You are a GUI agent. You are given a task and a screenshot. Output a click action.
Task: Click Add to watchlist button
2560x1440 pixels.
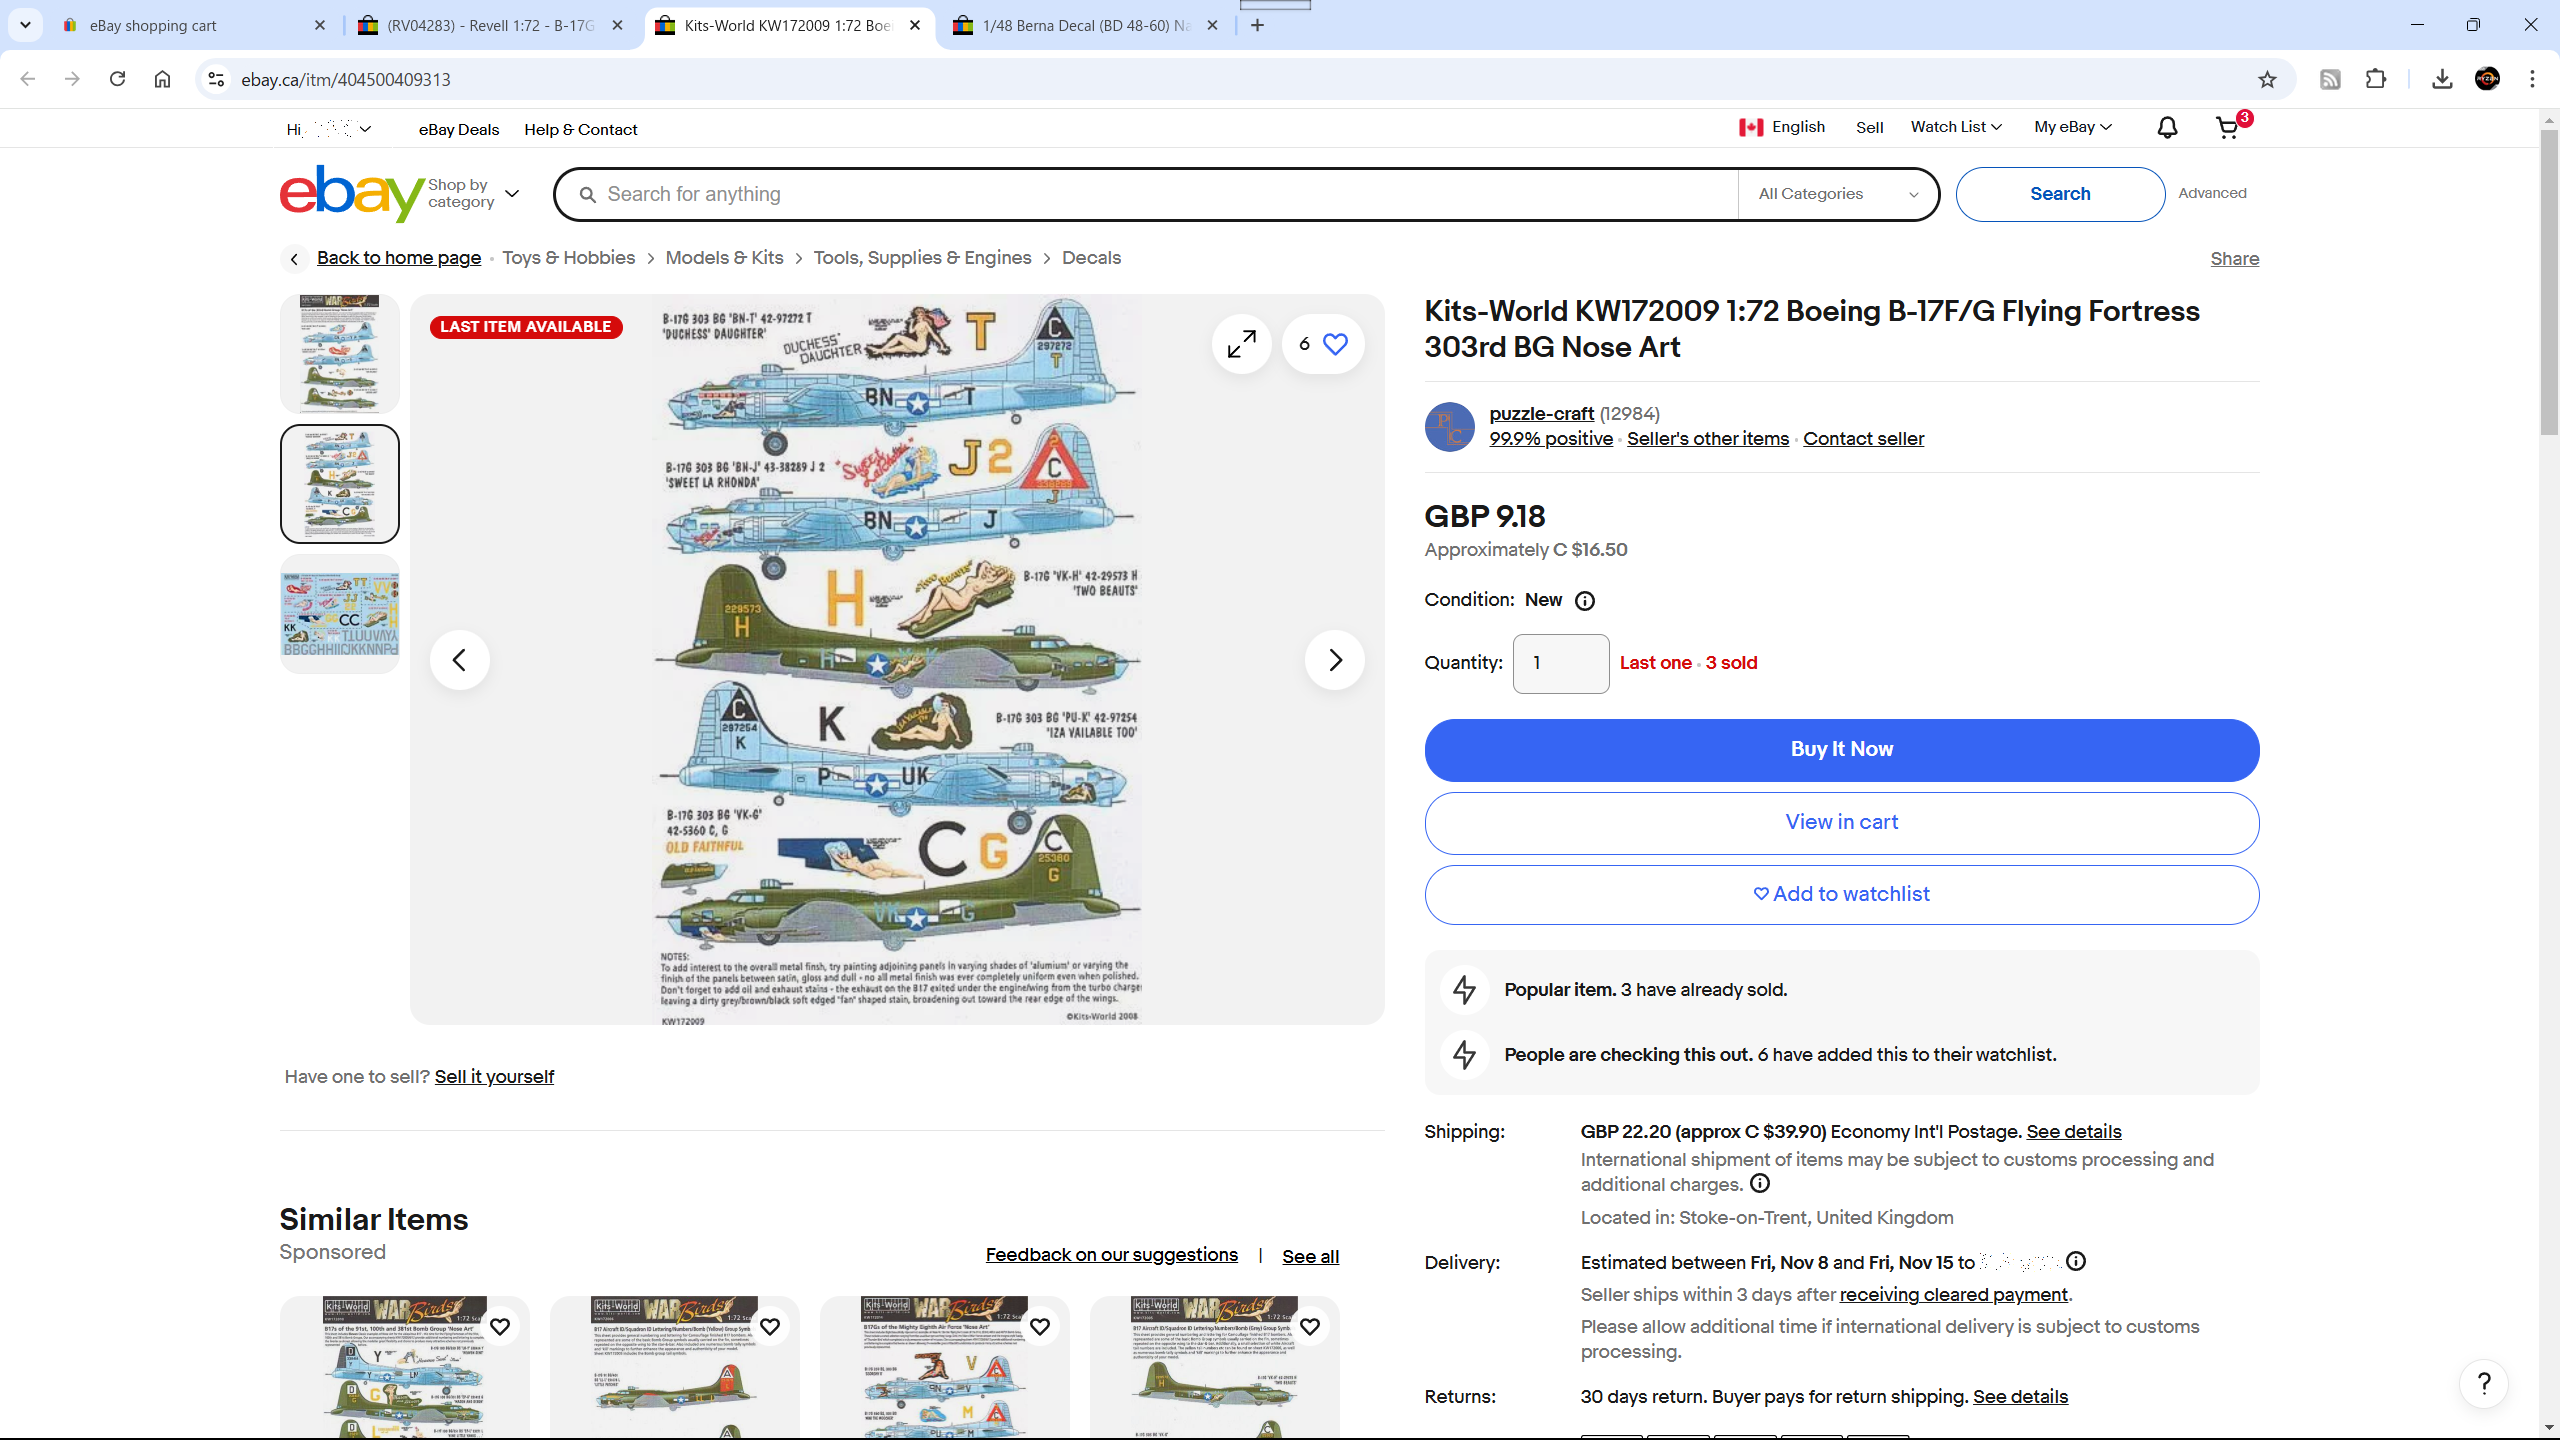click(x=1841, y=895)
